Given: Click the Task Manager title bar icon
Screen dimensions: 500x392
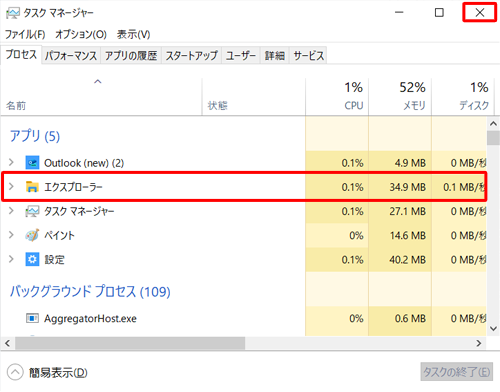Looking at the screenshot, I should 13,13.
